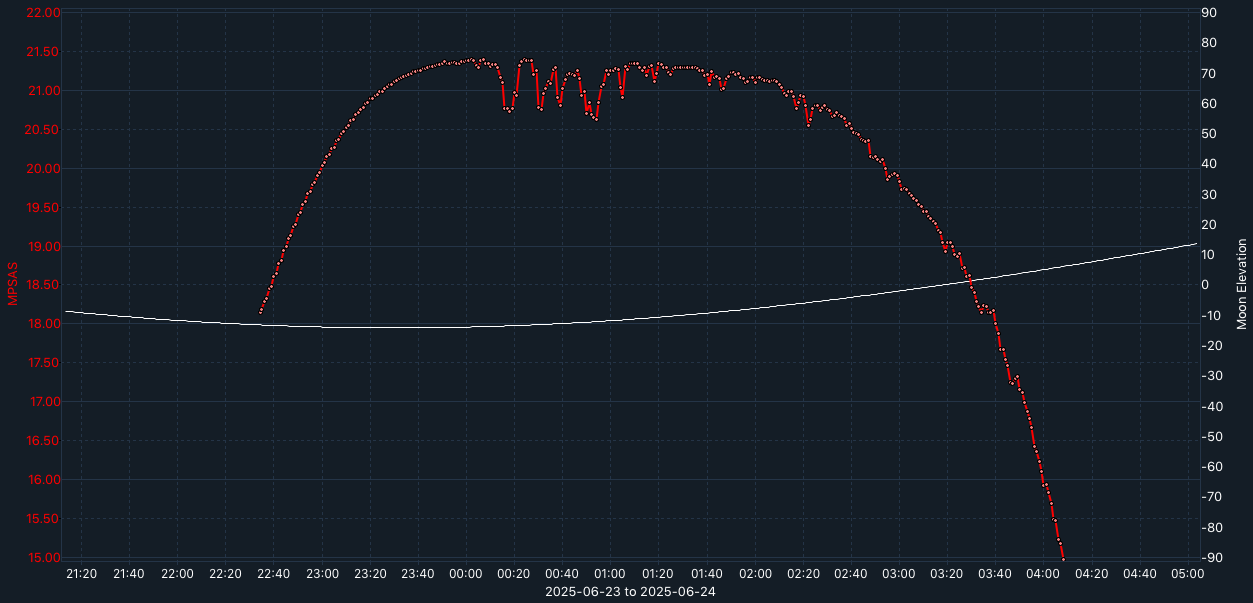1253x603 pixels.
Task: Click the 21.00 MPSAS axis label
Action: [x=43, y=91]
